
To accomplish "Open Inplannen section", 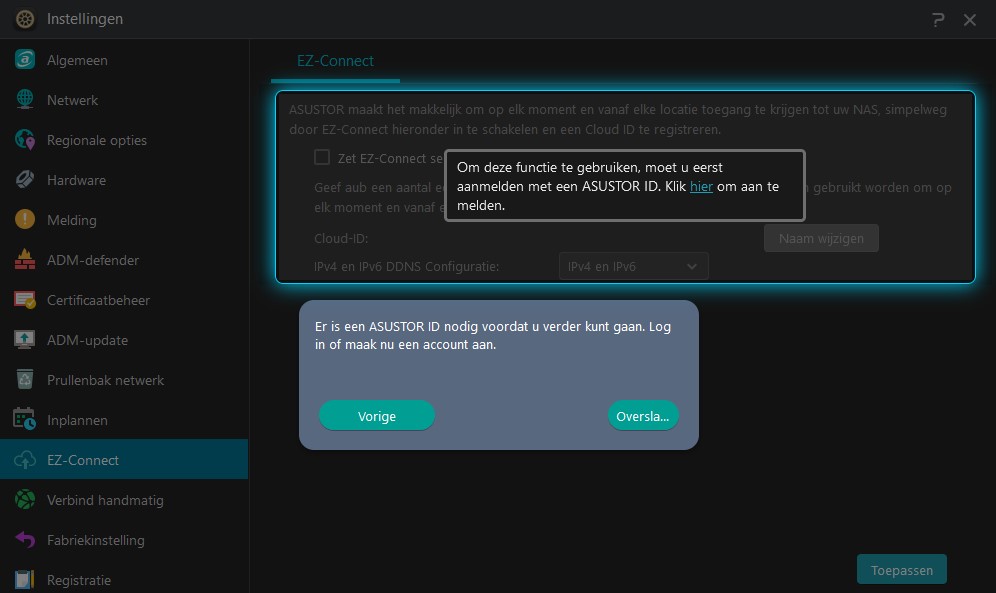I will click(x=124, y=420).
